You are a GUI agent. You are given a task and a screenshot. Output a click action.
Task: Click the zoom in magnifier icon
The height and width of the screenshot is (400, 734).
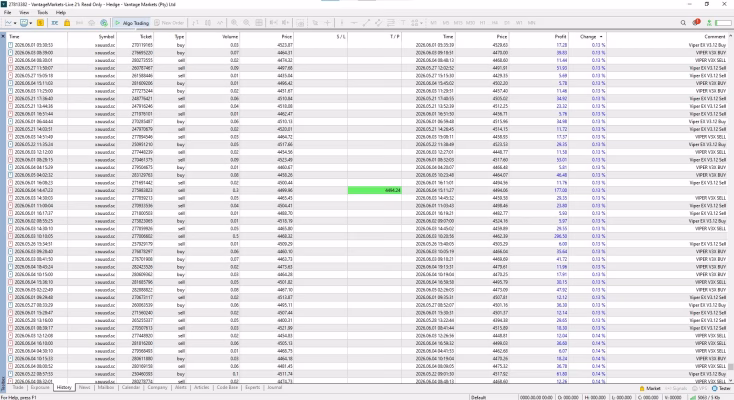click(234, 22)
